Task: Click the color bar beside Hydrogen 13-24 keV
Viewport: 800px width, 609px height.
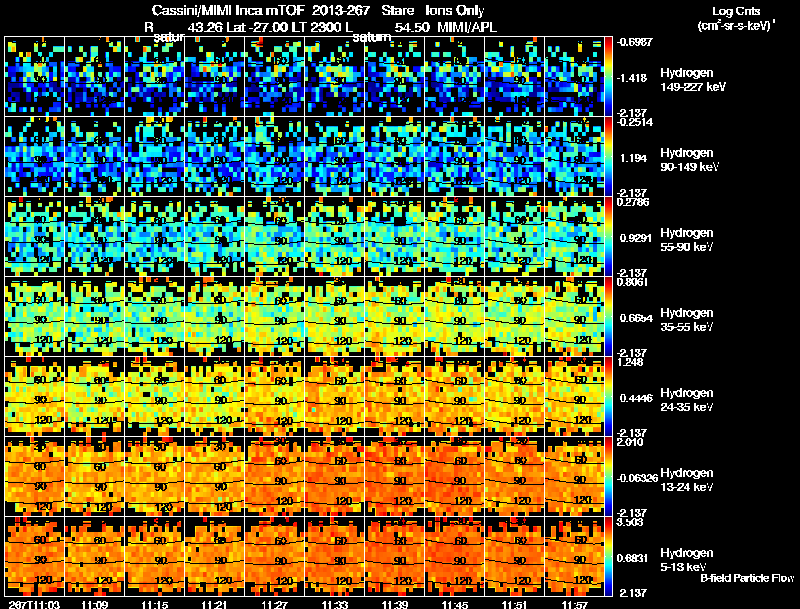Action: tap(608, 476)
